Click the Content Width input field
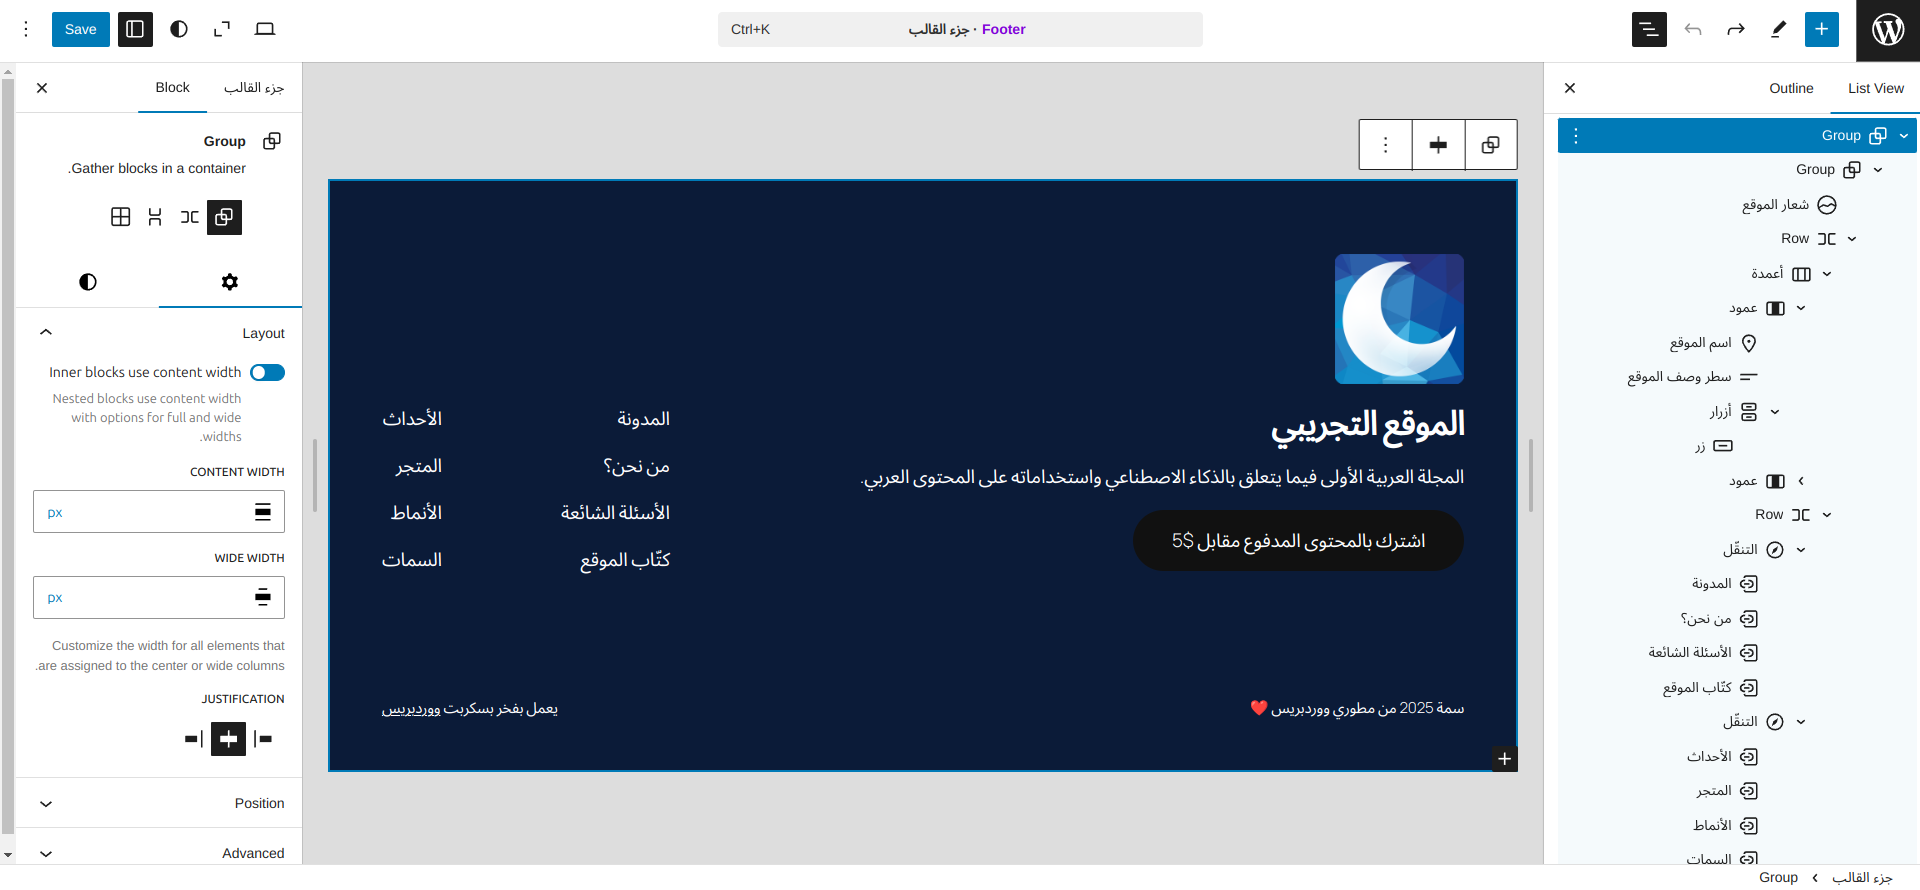The width and height of the screenshot is (1920, 890). (x=145, y=512)
